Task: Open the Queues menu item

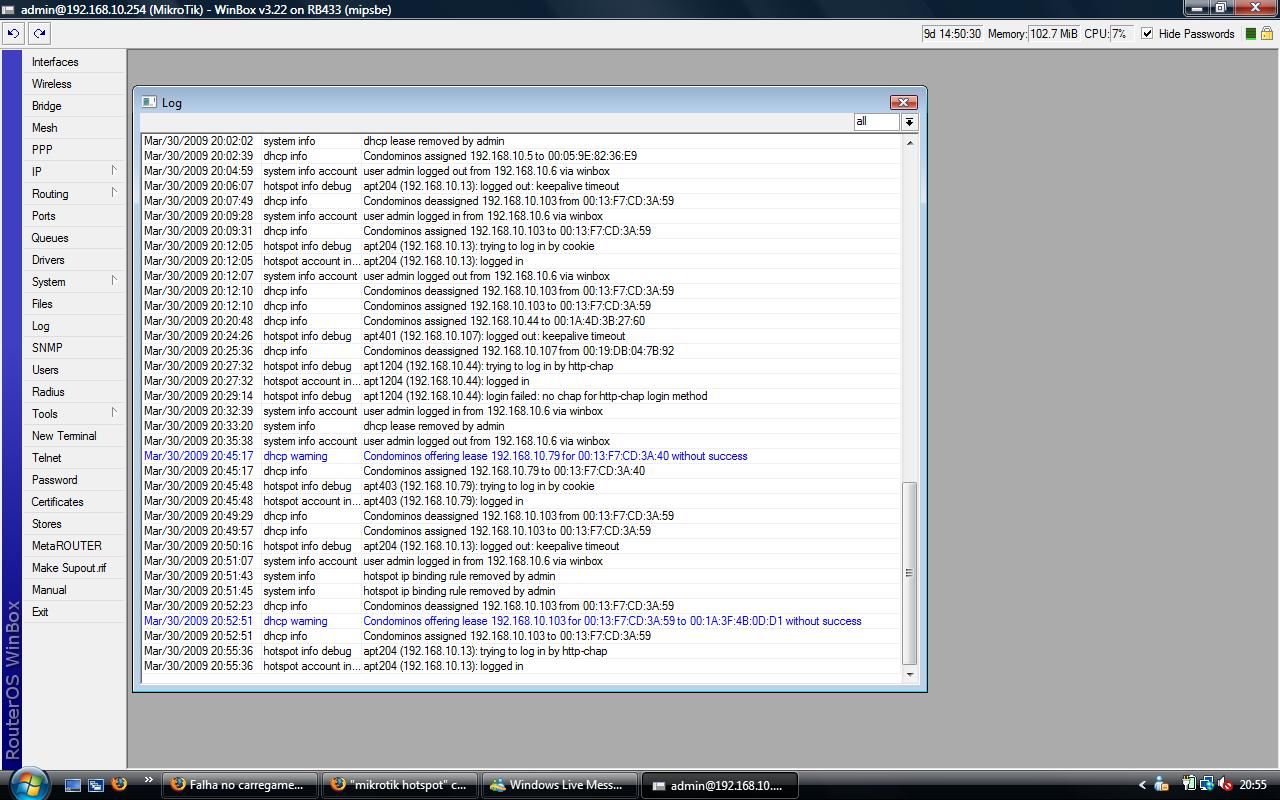Action: click(75, 238)
